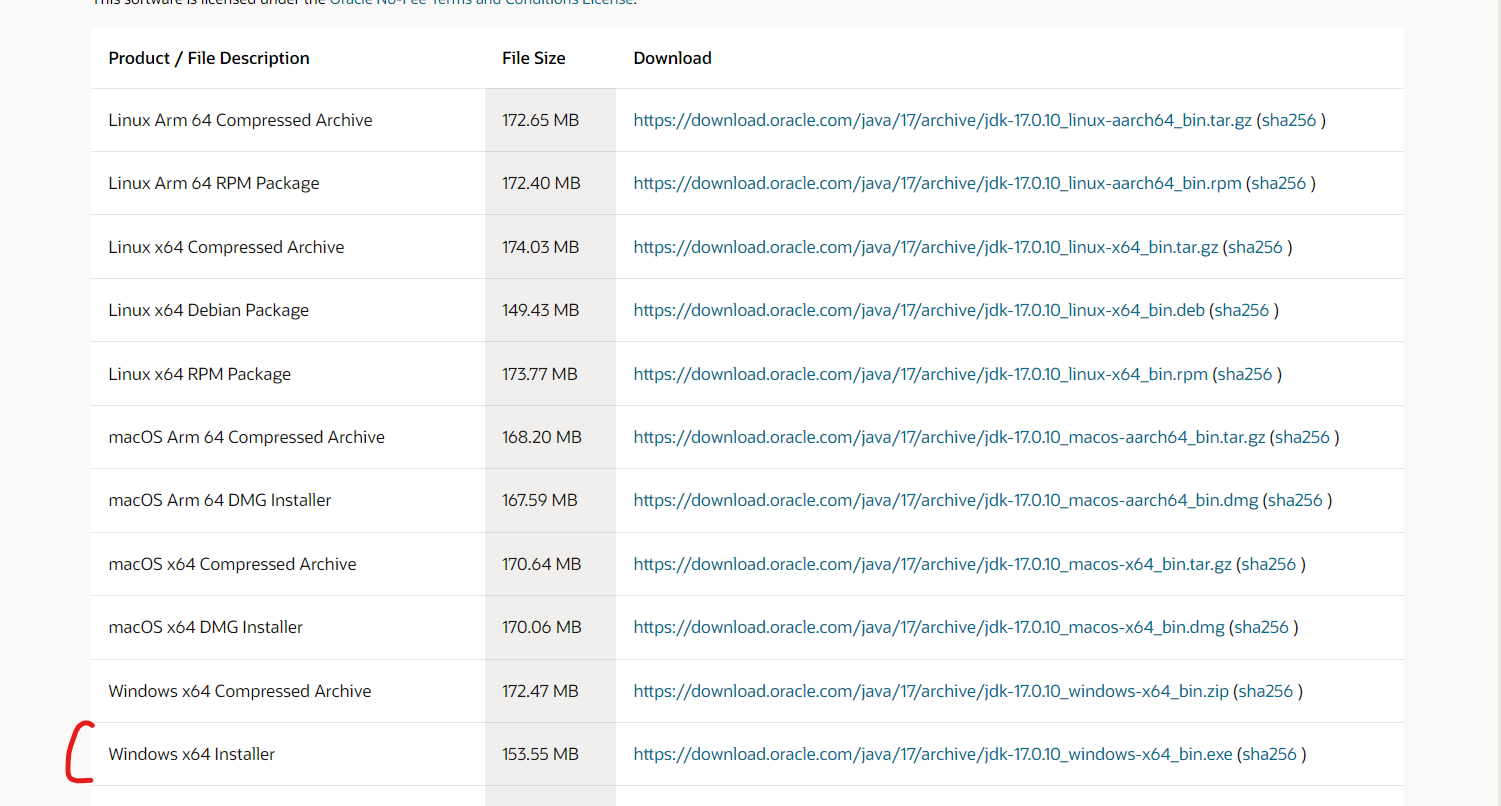Click the 170.64 MB file size
This screenshot has width=1501, height=806.
pyautogui.click(x=542, y=564)
